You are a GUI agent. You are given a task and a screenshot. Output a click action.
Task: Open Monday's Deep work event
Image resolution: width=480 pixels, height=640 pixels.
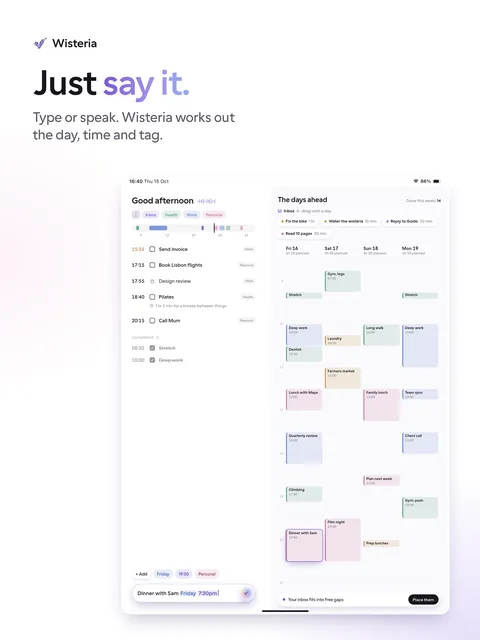tap(420, 346)
